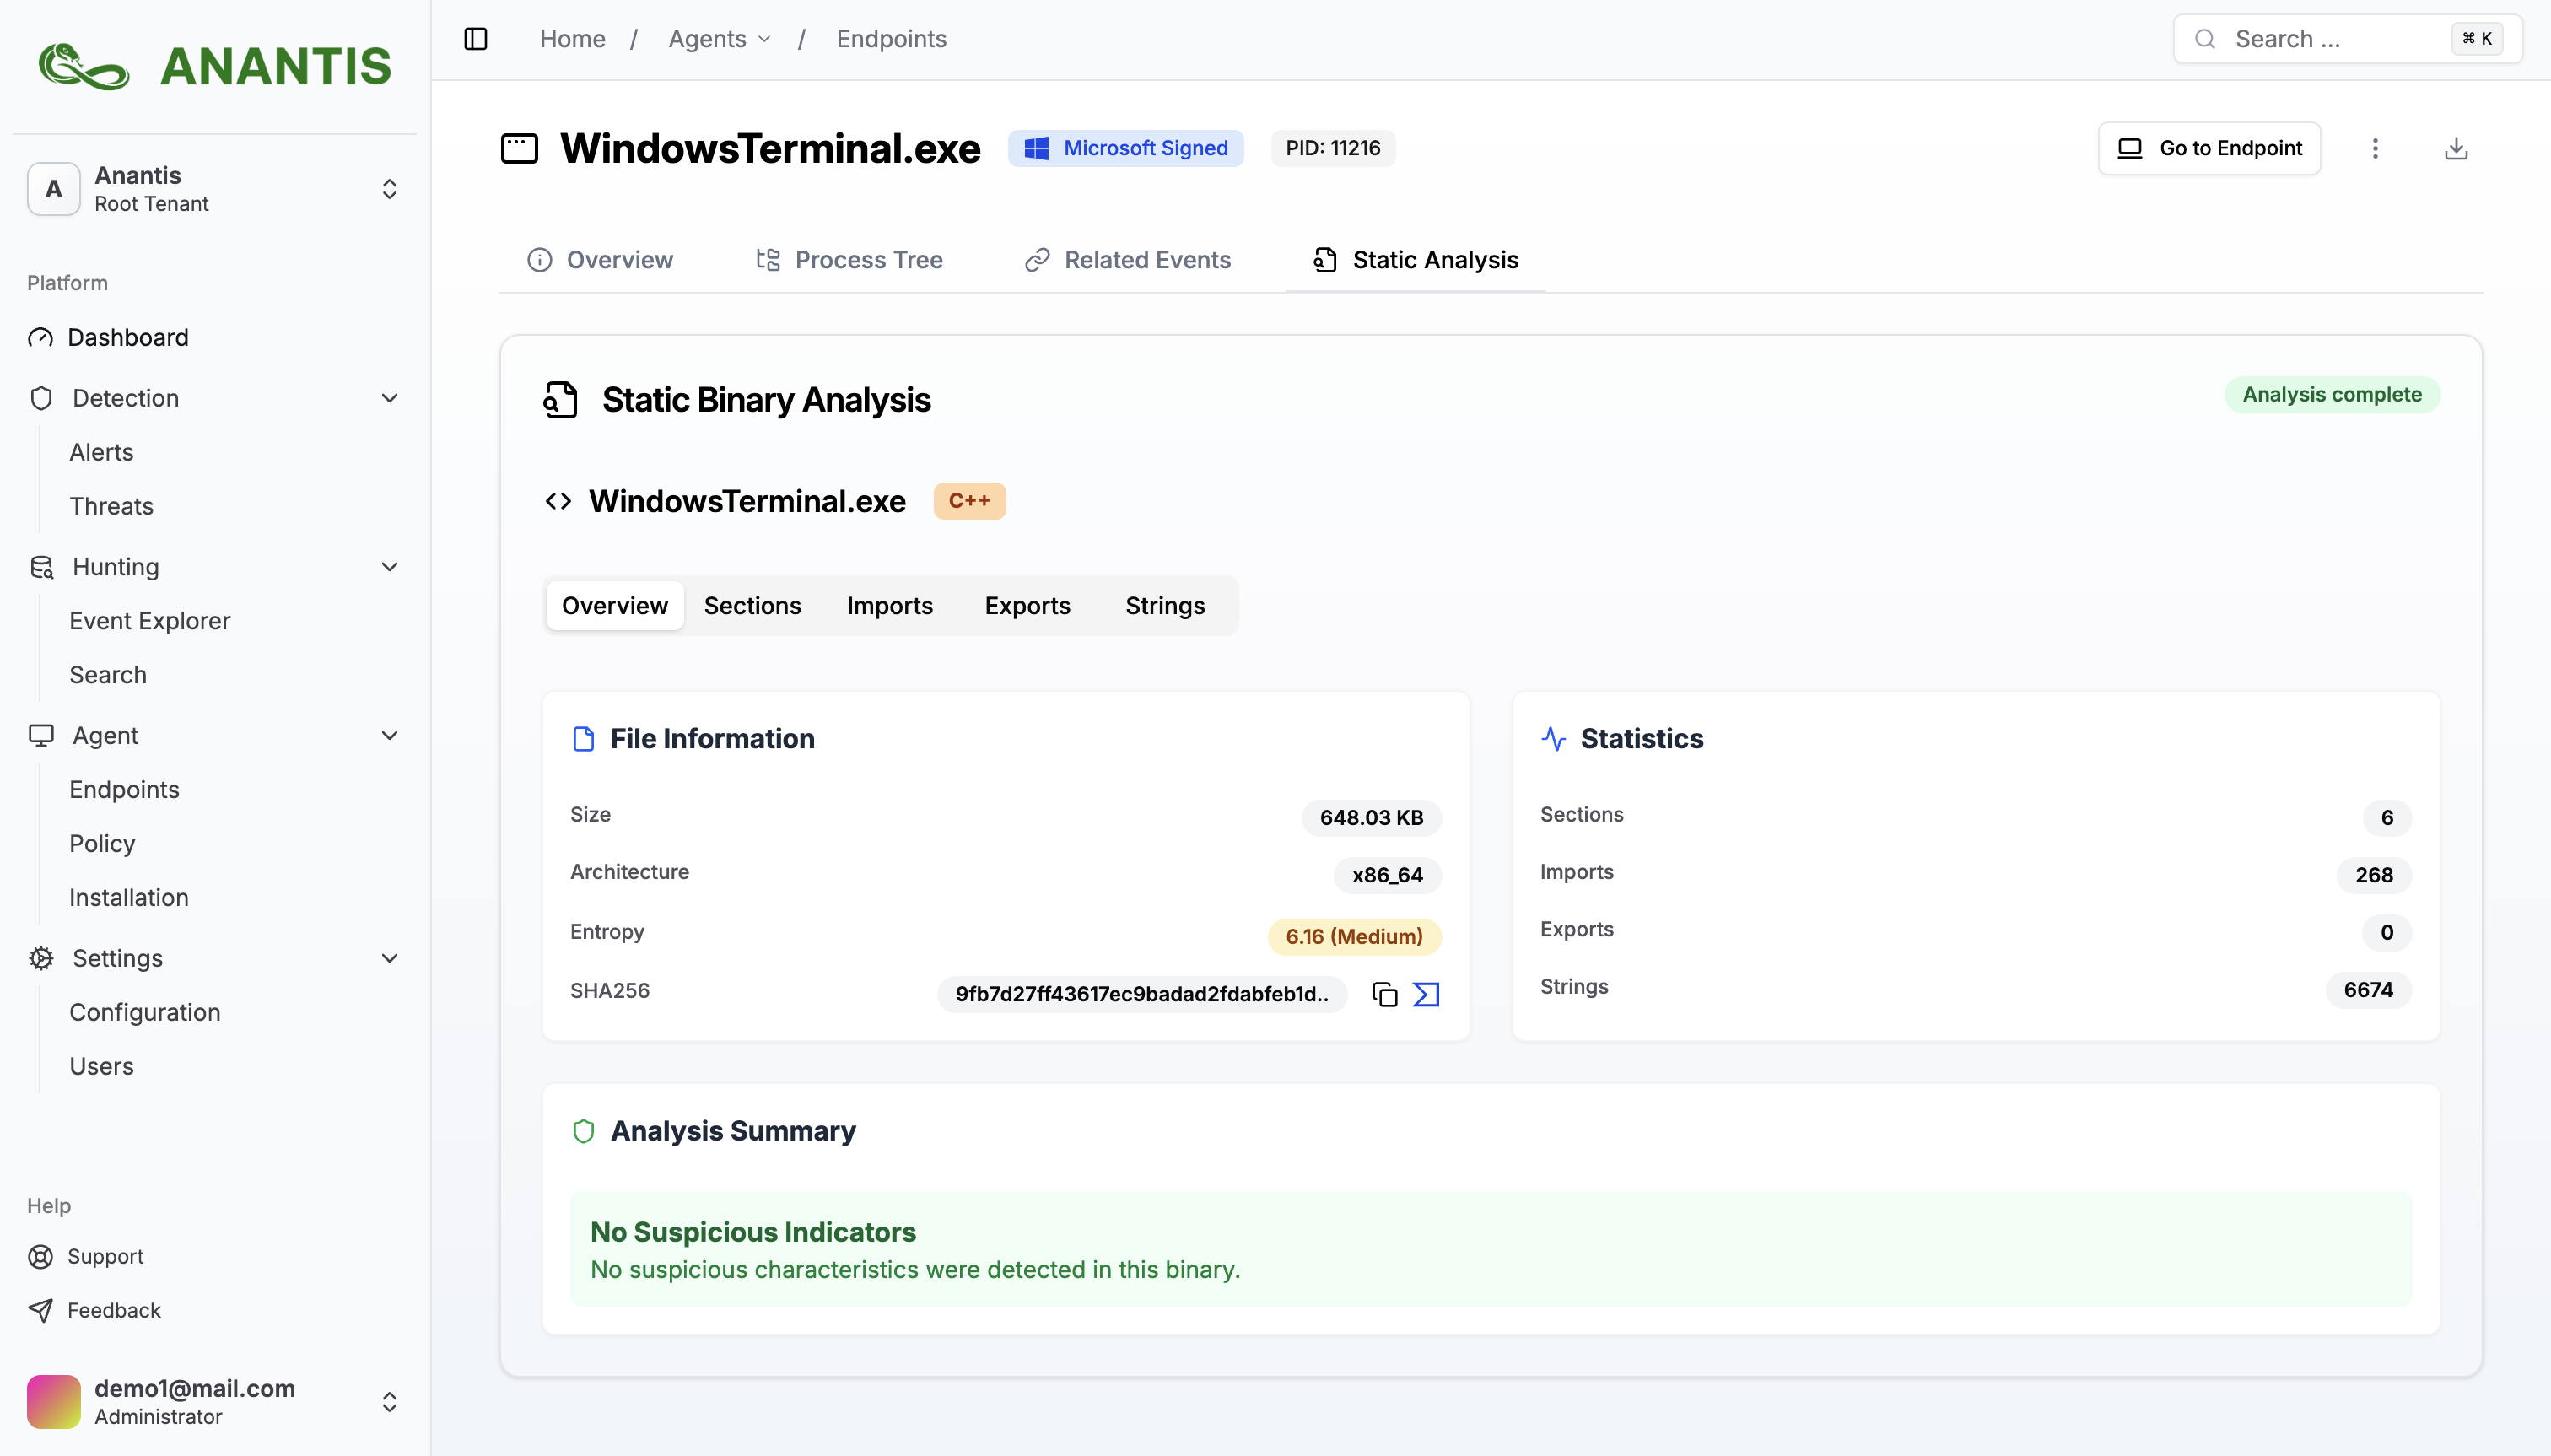Open the Support help link
This screenshot has width=2551, height=1456.
click(86, 1256)
